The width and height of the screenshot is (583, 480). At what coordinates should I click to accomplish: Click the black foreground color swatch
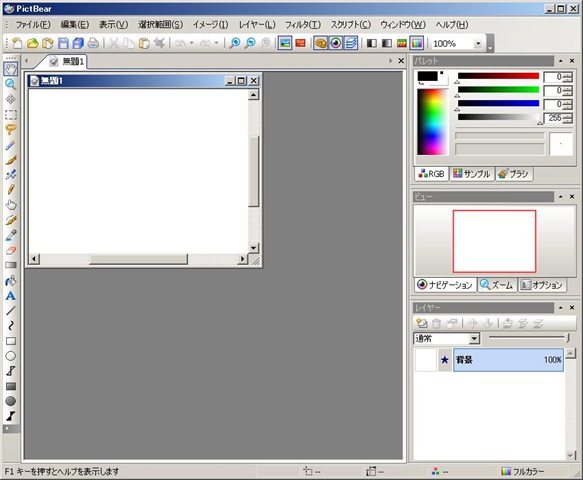[x=428, y=76]
